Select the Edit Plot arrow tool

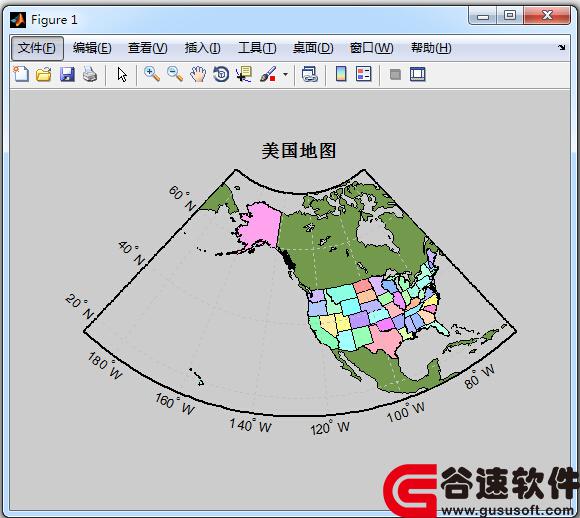(122, 74)
